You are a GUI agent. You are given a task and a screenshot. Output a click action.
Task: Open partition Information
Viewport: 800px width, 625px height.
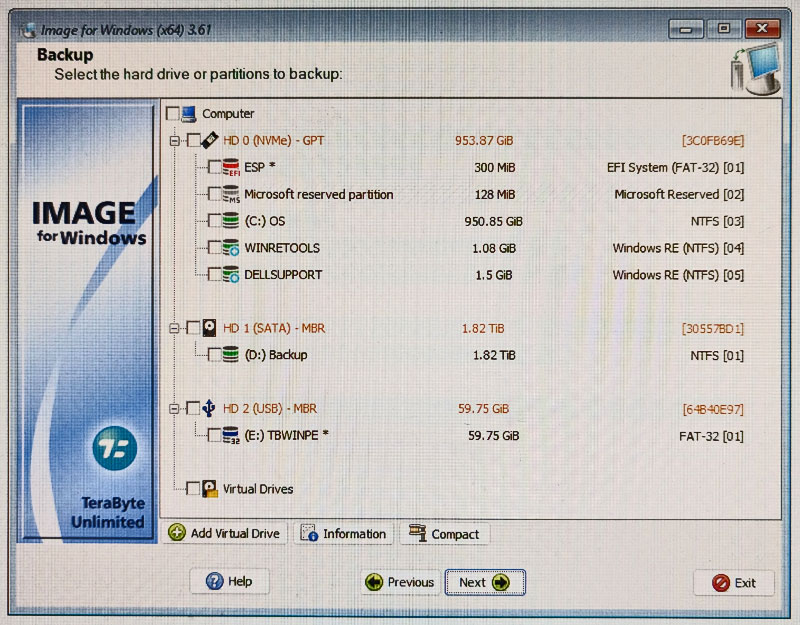[x=343, y=534]
